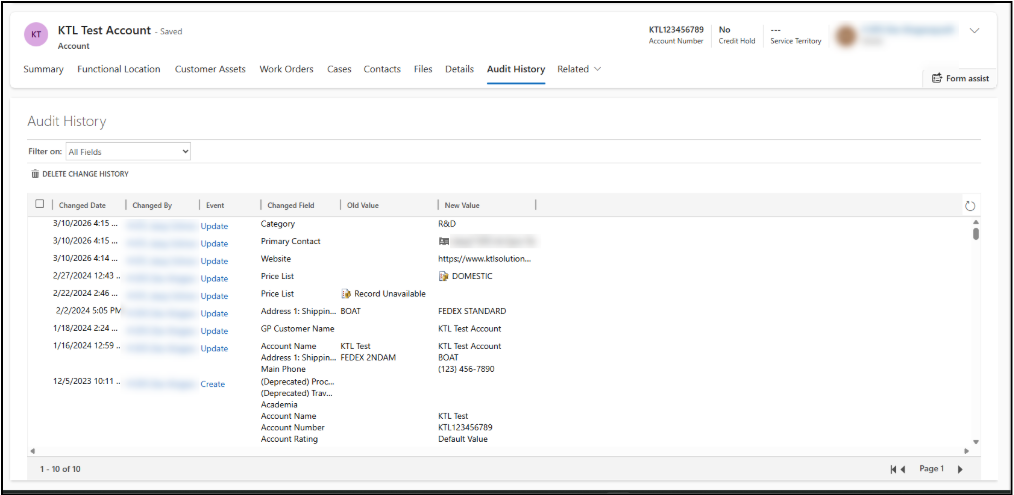
Task: Sort by the Changed Date column header
Action: [x=83, y=205]
